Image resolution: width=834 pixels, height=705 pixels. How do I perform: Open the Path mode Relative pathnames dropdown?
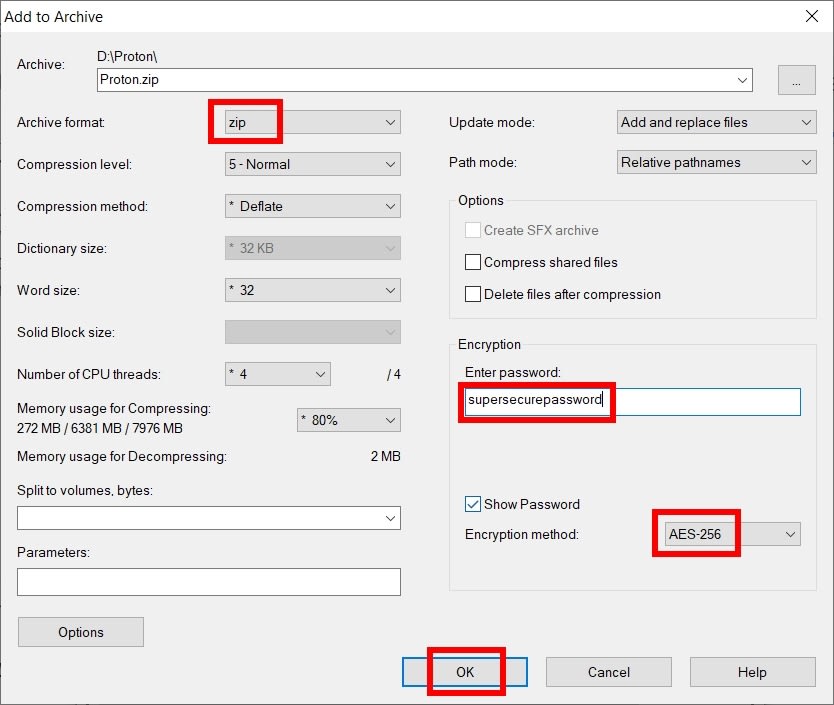click(x=716, y=162)
